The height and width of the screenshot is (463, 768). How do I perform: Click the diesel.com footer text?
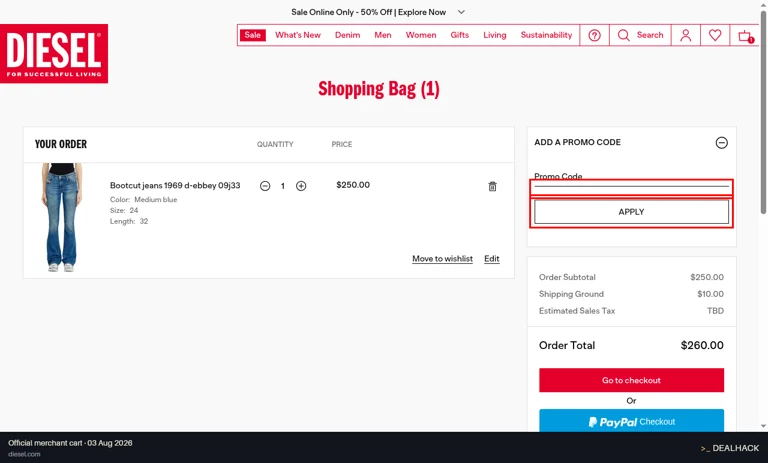[x=24, y=454]
